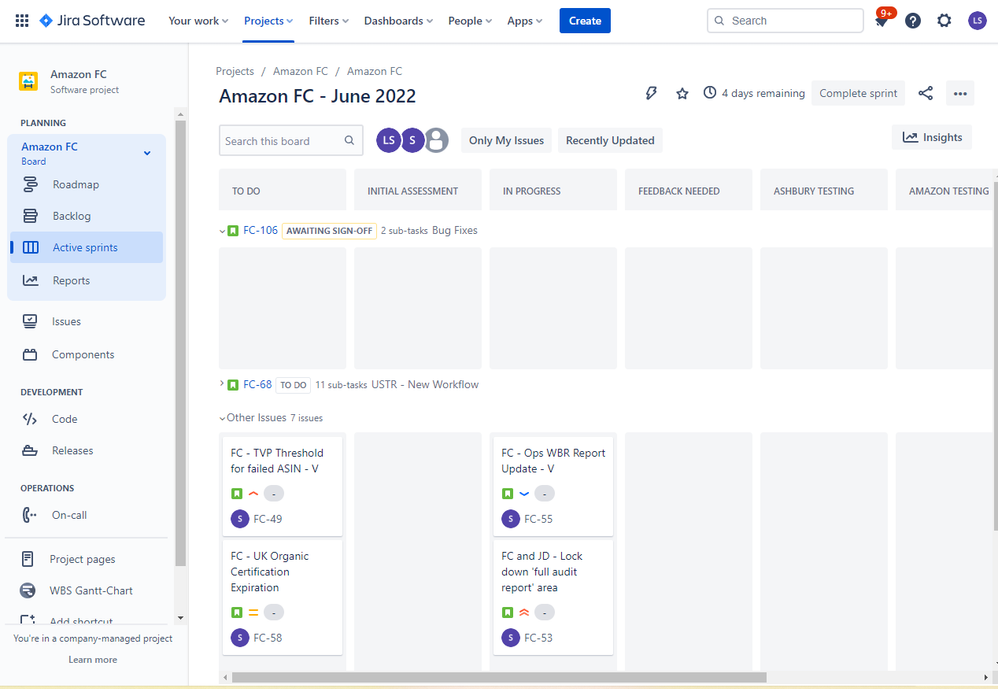The image size is (998, 689).
Task: Open the People dropdown
Action: (470, 21)
